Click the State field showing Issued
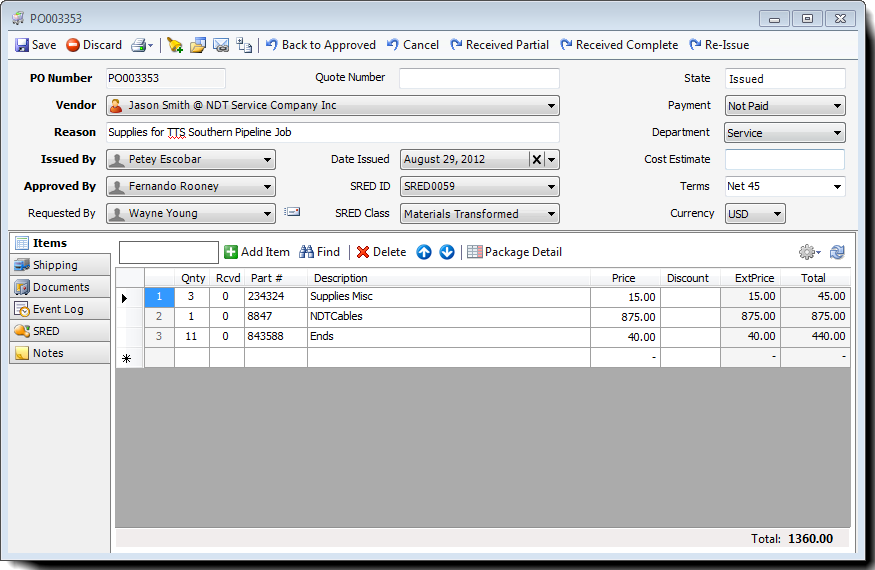Image resolution: width=875 pixels, height=570 pixels. (785, 79)
